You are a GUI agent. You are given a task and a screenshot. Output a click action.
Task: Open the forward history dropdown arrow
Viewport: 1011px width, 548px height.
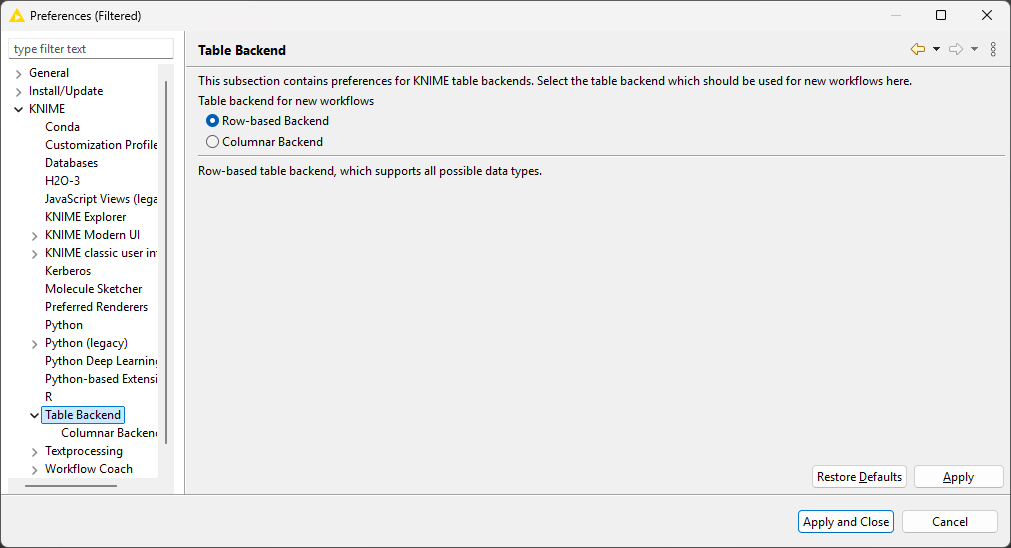[974, 49]
